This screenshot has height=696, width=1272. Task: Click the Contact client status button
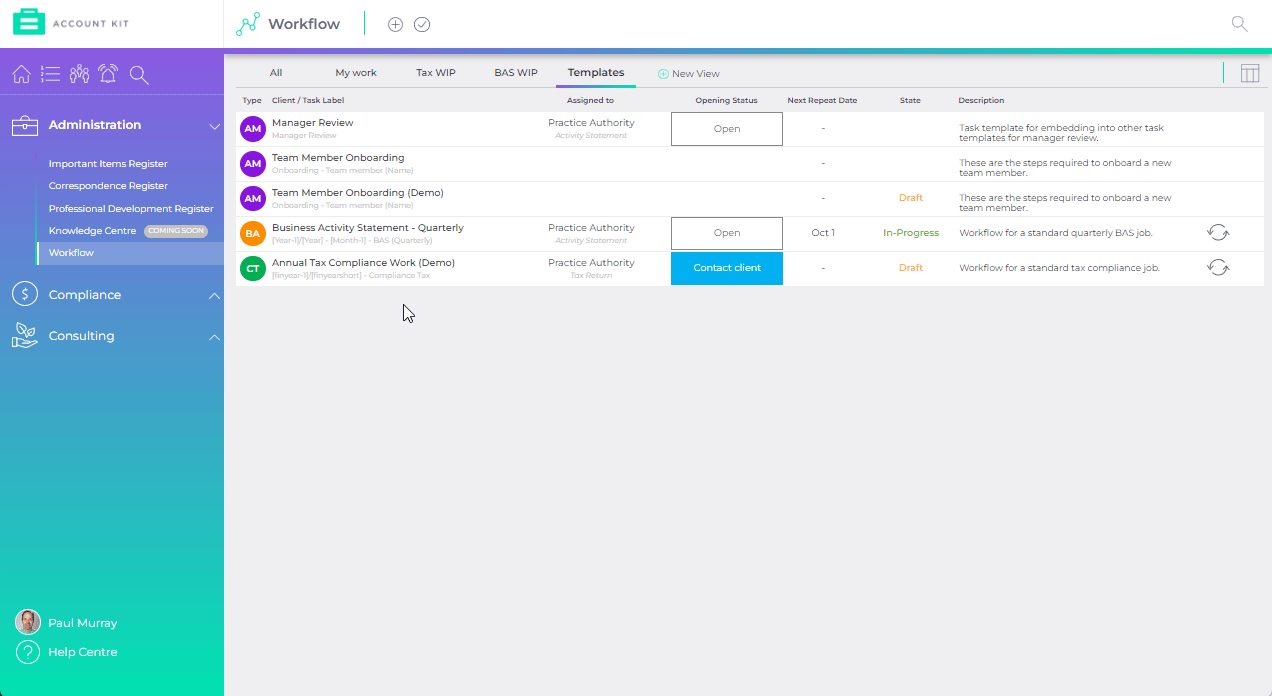(x=727, y=268)
